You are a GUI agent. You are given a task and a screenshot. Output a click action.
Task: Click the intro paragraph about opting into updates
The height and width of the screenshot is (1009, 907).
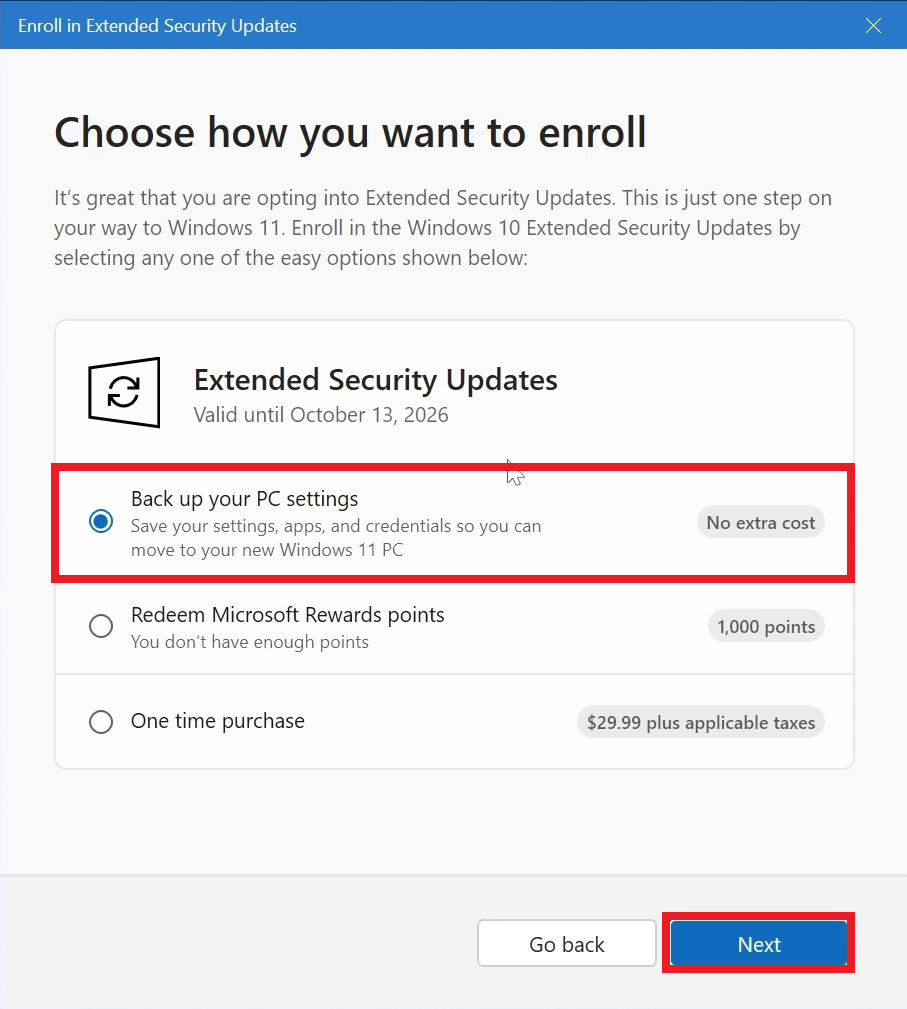pos(442,228)
